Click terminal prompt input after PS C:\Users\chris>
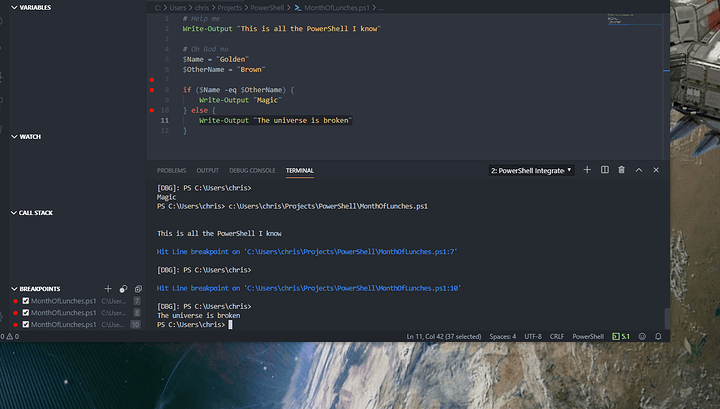 pyautogui.click(x=231, y=325)
